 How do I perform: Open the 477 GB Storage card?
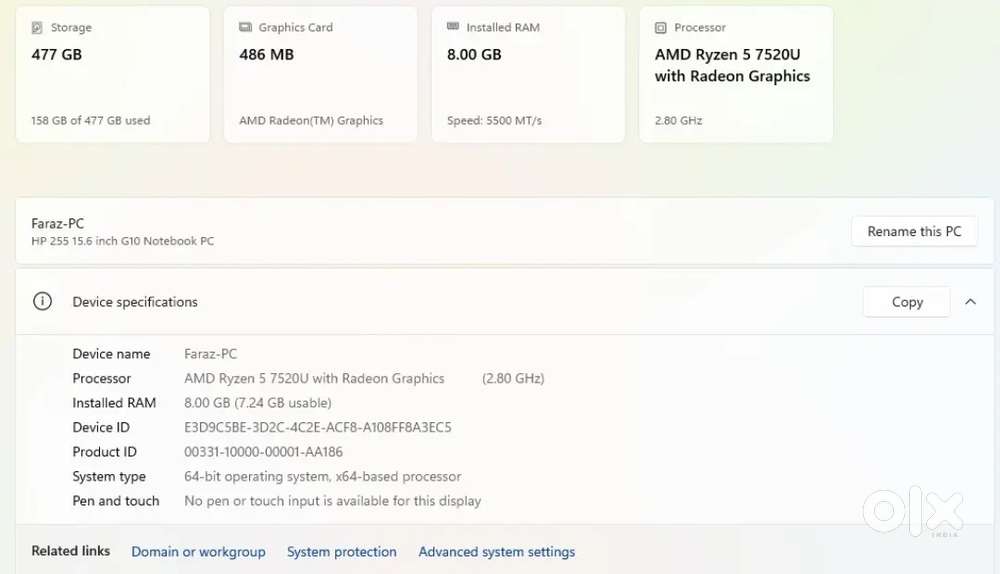113,74
